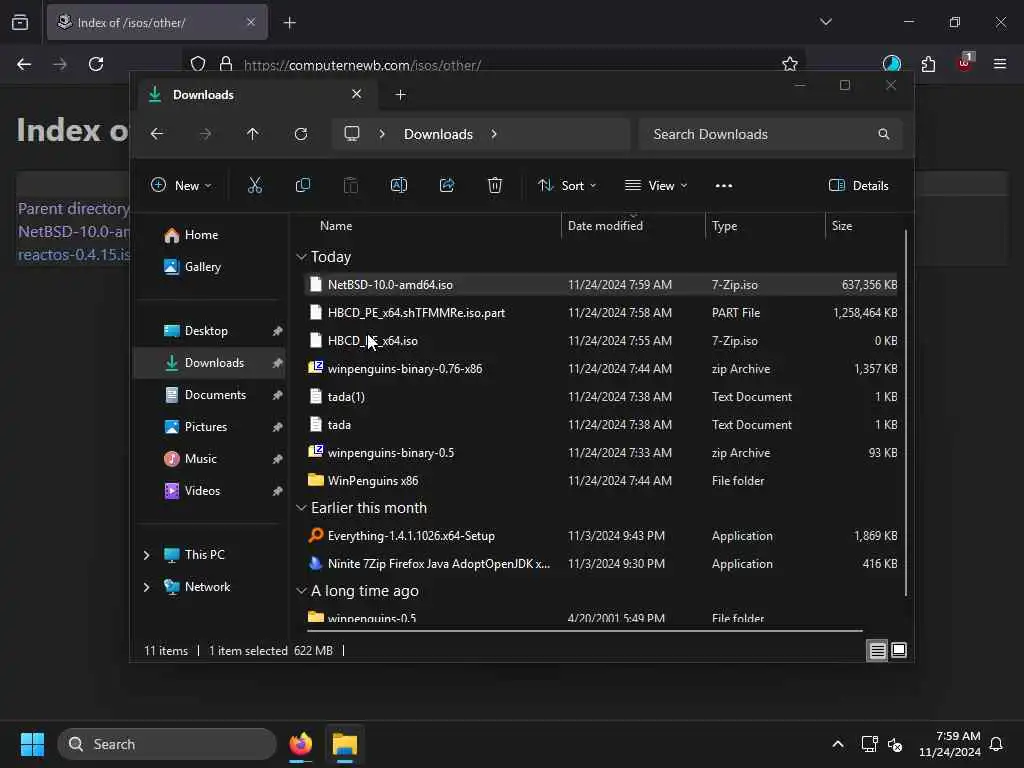
Task: Sort by the Size column header
Action: [x=863, y=225]
